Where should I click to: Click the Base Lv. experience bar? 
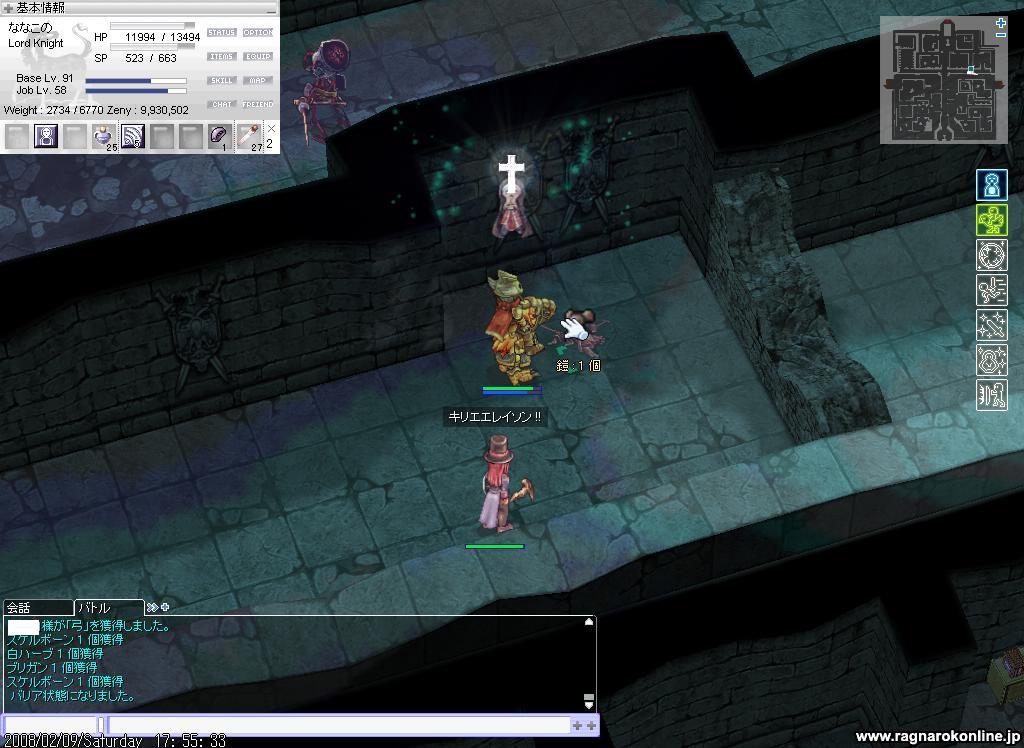pos(136,81)
